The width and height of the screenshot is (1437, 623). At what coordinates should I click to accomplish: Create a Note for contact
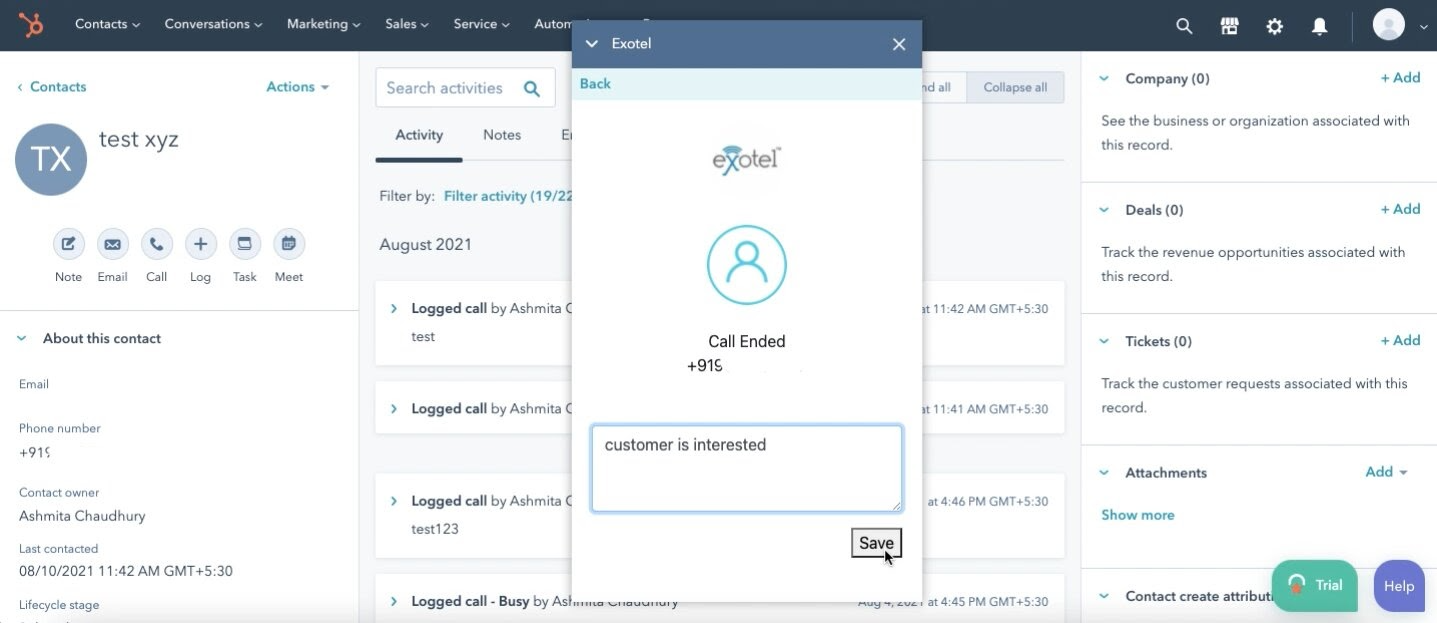[68, 244]
